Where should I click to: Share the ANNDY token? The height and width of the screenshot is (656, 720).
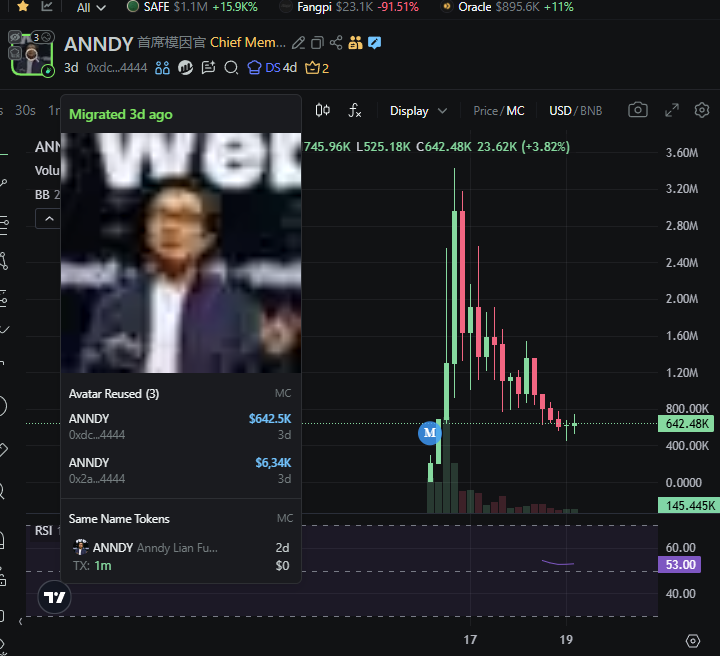pyautogui.click(x=336, y=43)
